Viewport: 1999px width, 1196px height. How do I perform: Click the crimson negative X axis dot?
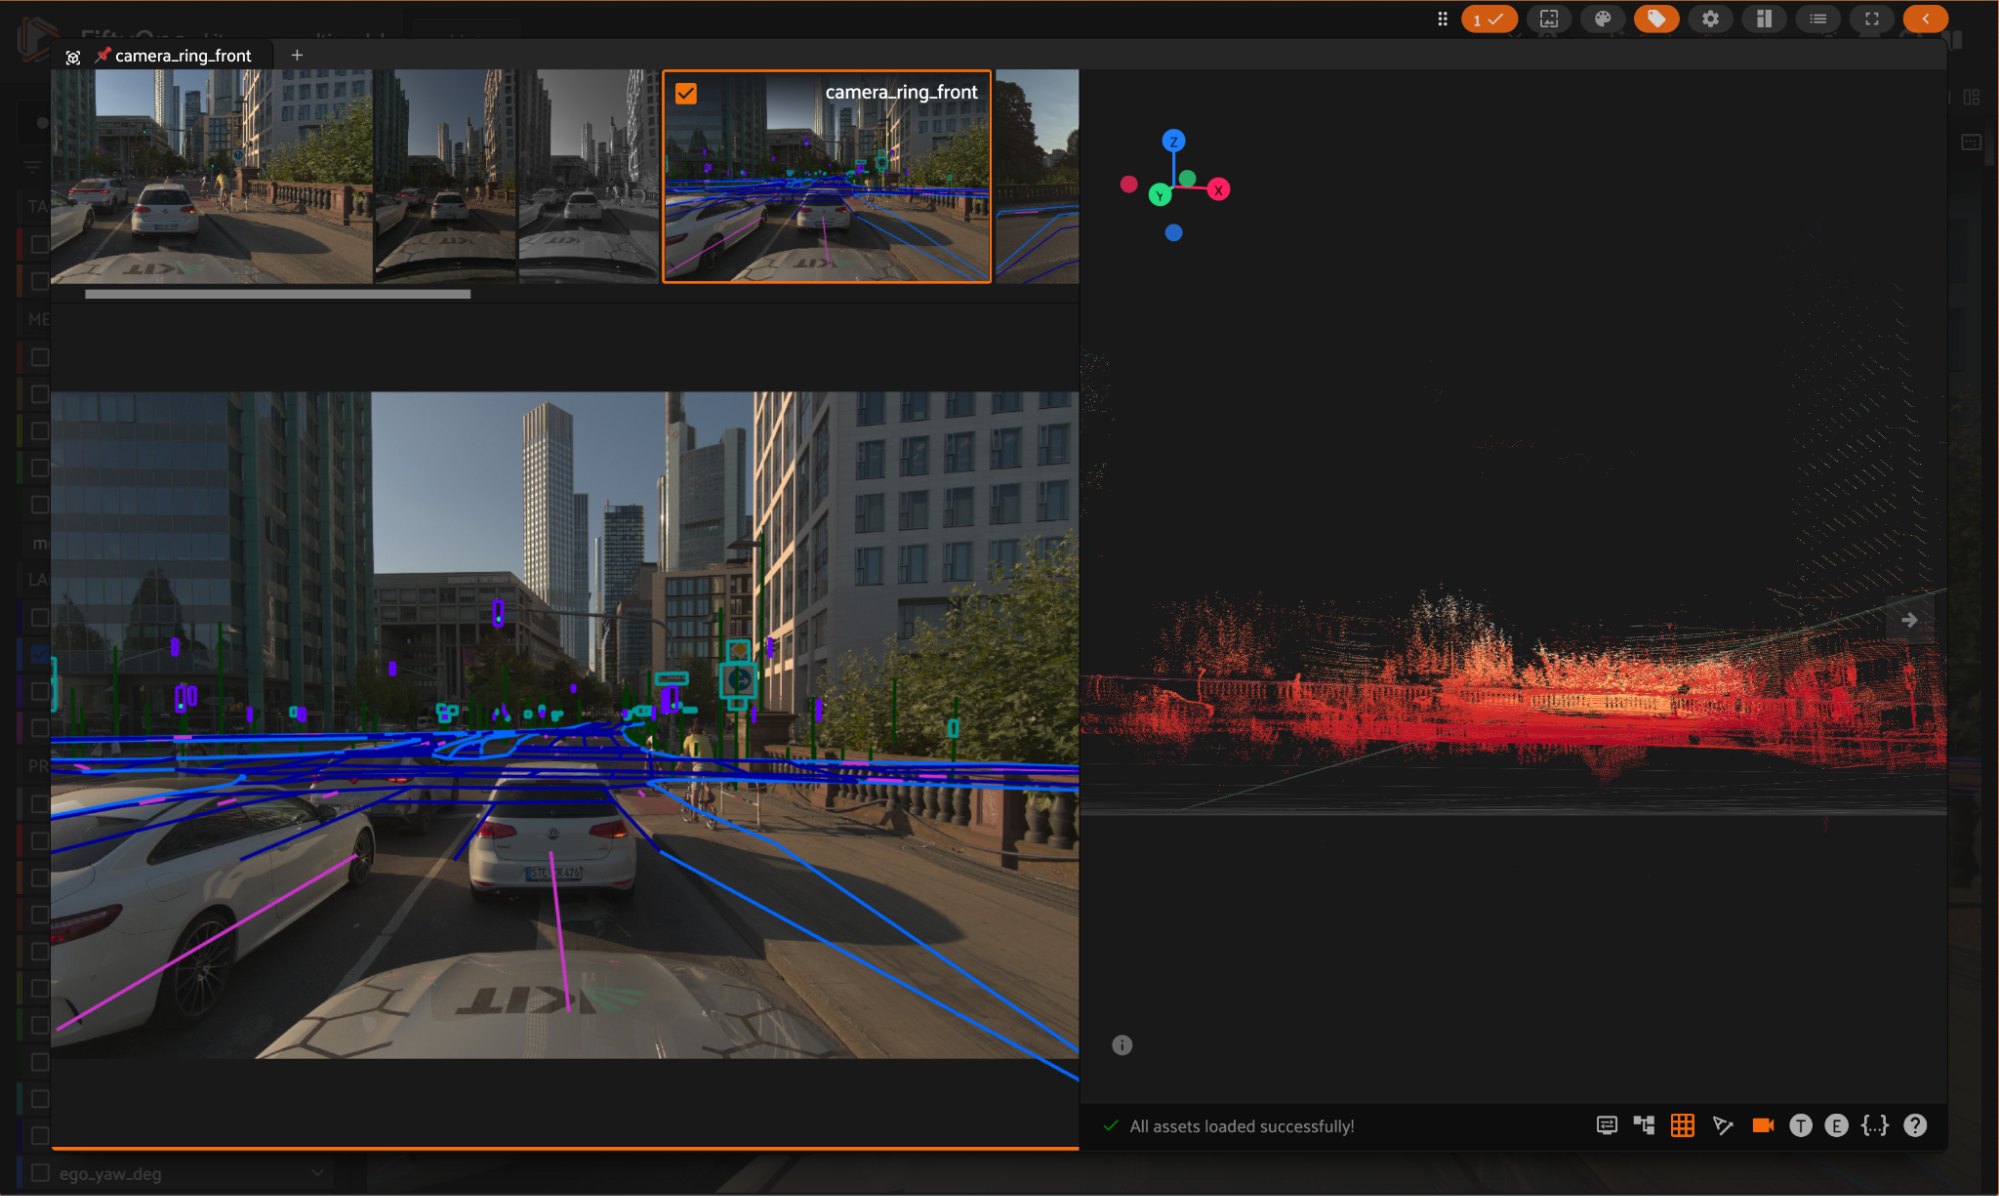[x=1129, y=184]
